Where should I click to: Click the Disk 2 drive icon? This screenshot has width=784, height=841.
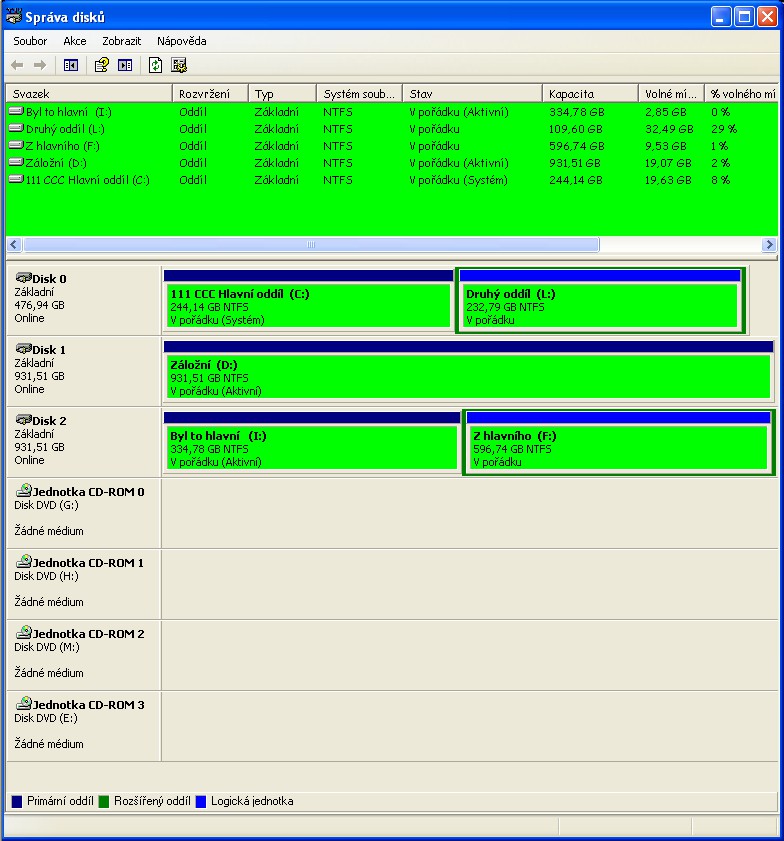[x=23, y=420]
